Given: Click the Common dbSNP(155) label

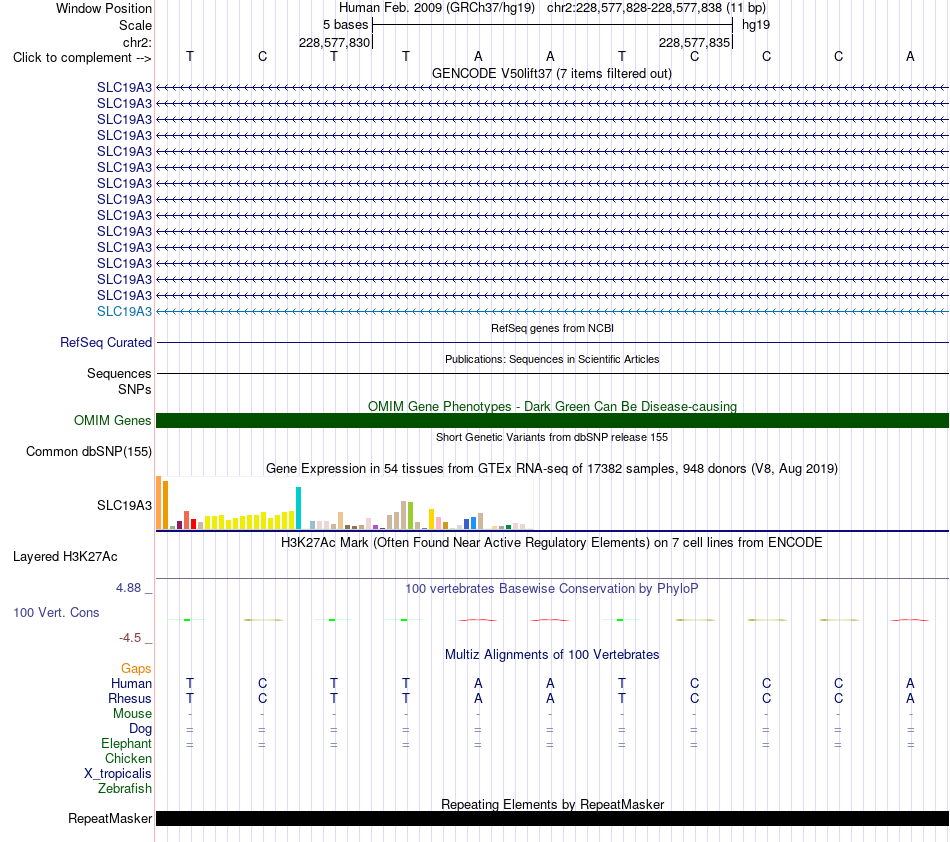Looking at the screenshot, I should [x=88, y=451].
